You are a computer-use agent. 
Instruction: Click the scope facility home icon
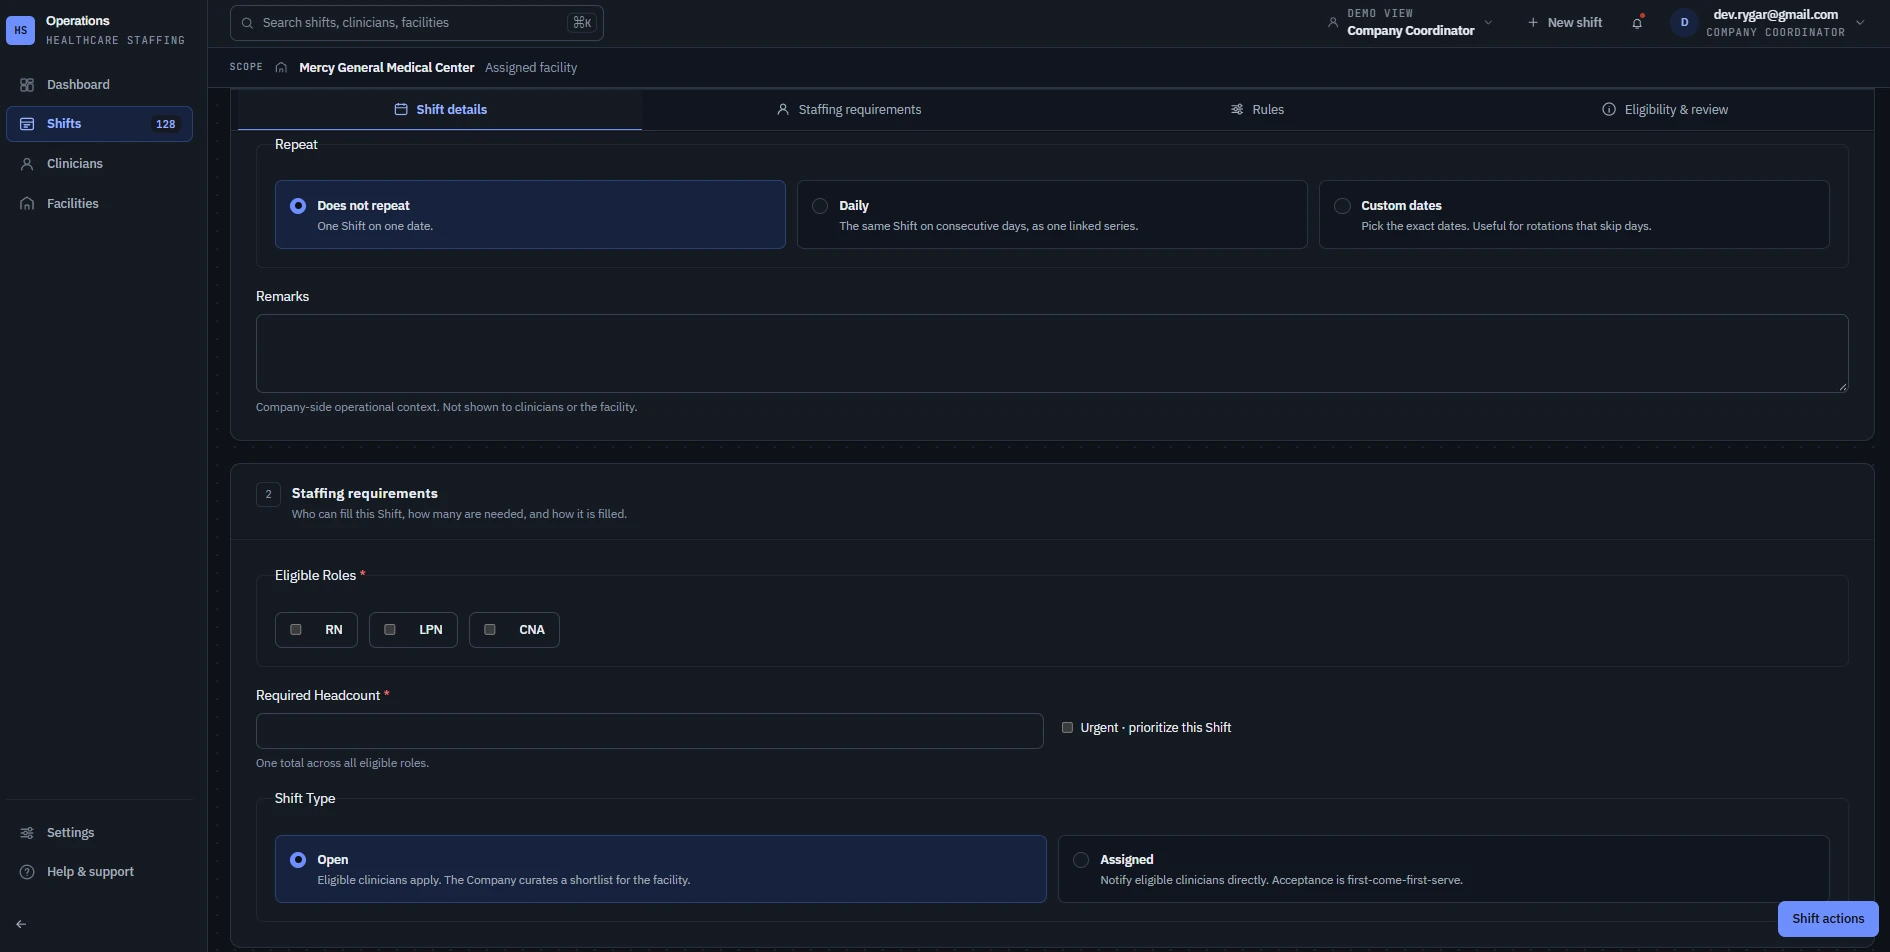click(x=281, y=68)
